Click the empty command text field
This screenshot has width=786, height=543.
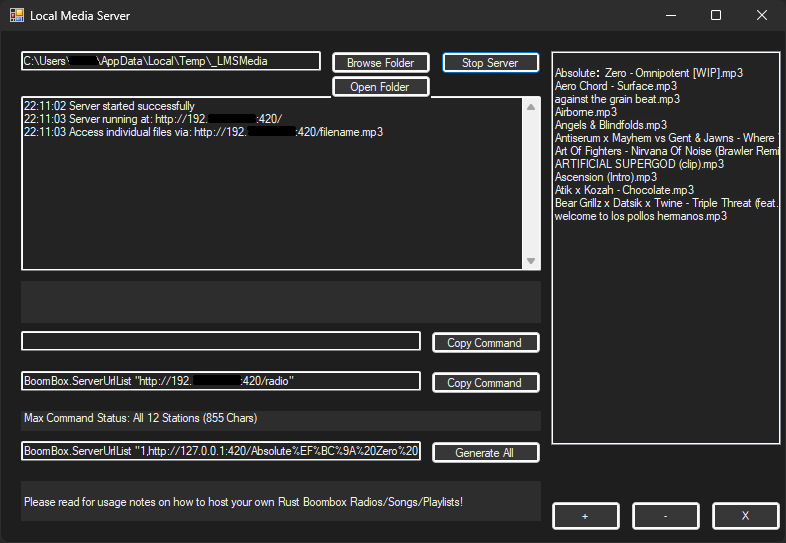[x=221, y=341]
